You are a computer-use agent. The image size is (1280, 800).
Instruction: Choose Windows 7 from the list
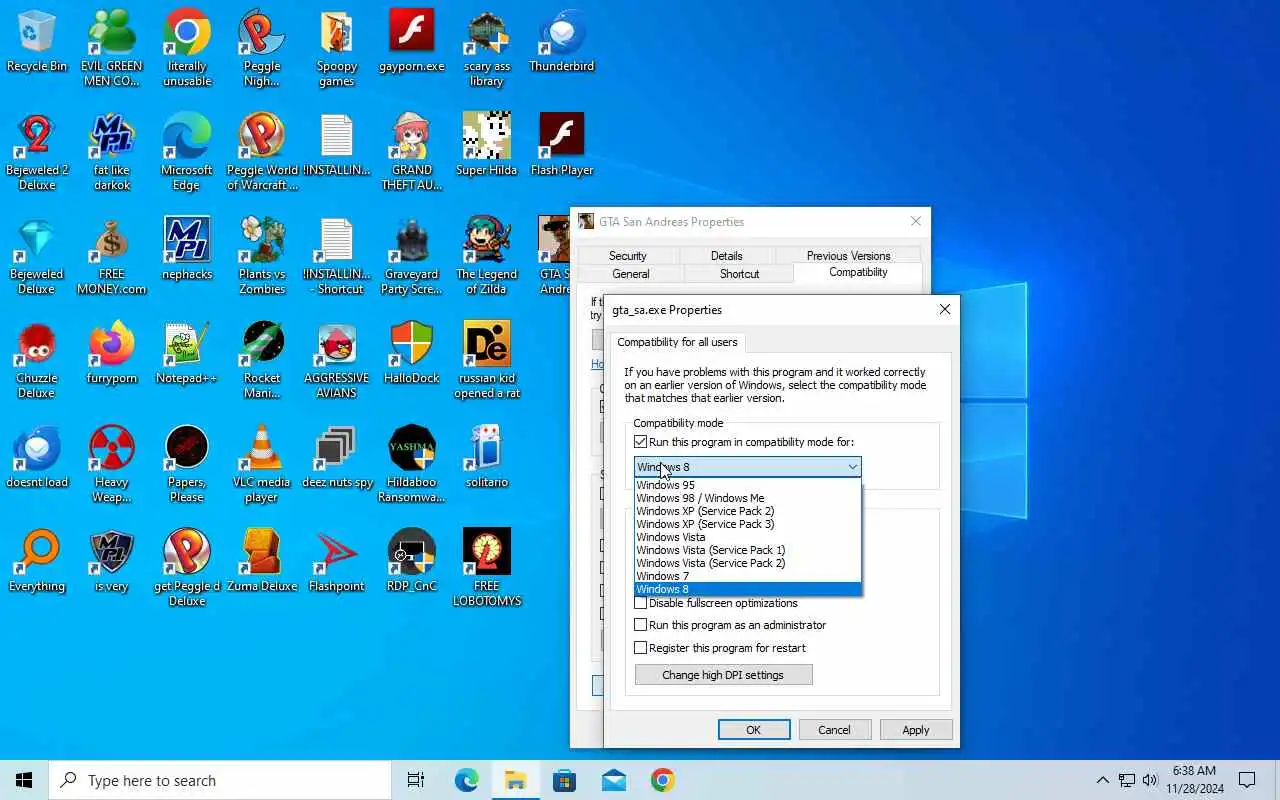click(x=747, y=576)
